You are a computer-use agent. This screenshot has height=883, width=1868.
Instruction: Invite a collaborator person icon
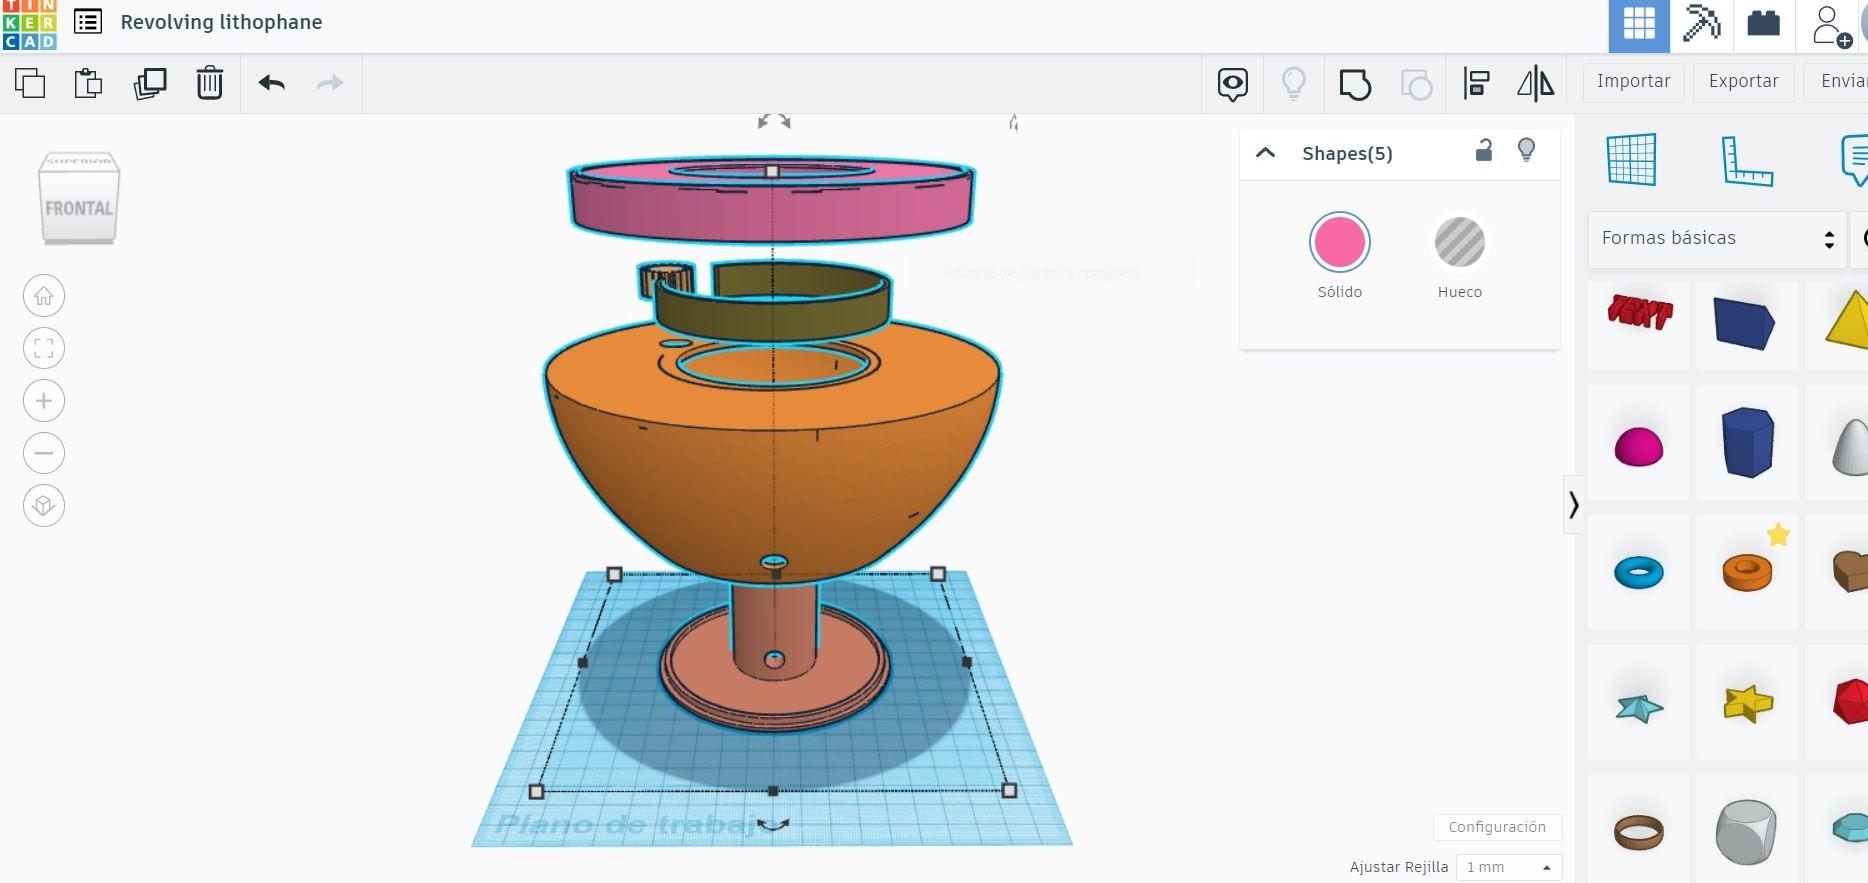pos(1831,26)
